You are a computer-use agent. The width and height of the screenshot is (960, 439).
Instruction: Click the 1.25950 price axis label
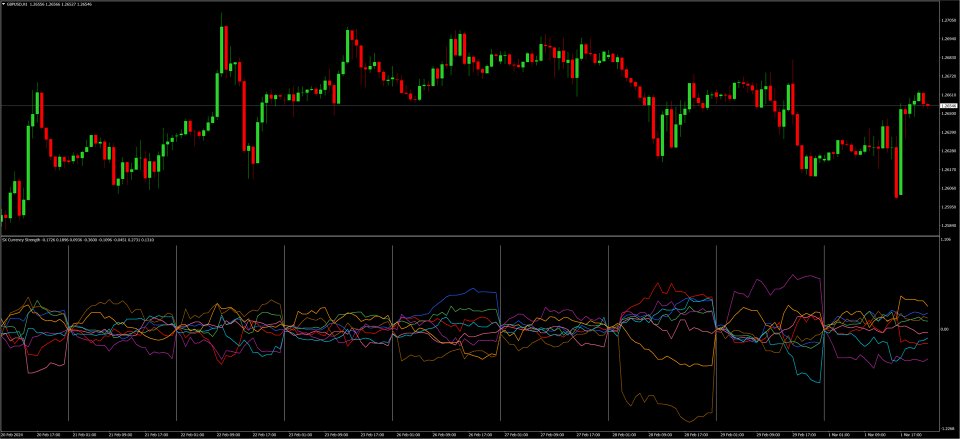click(x=949, y=207)
